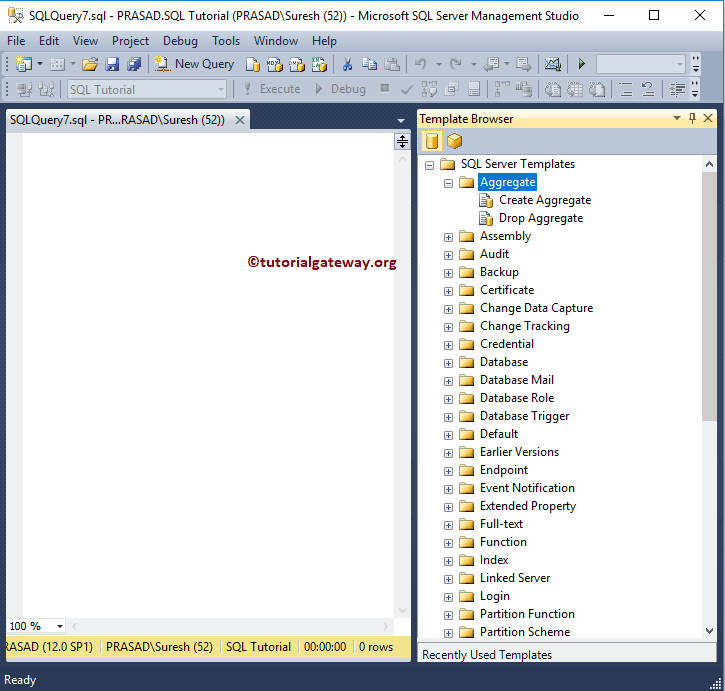
Task: Click the Debug button in the SQL toolbar
Action: click(x=340, y=89)
